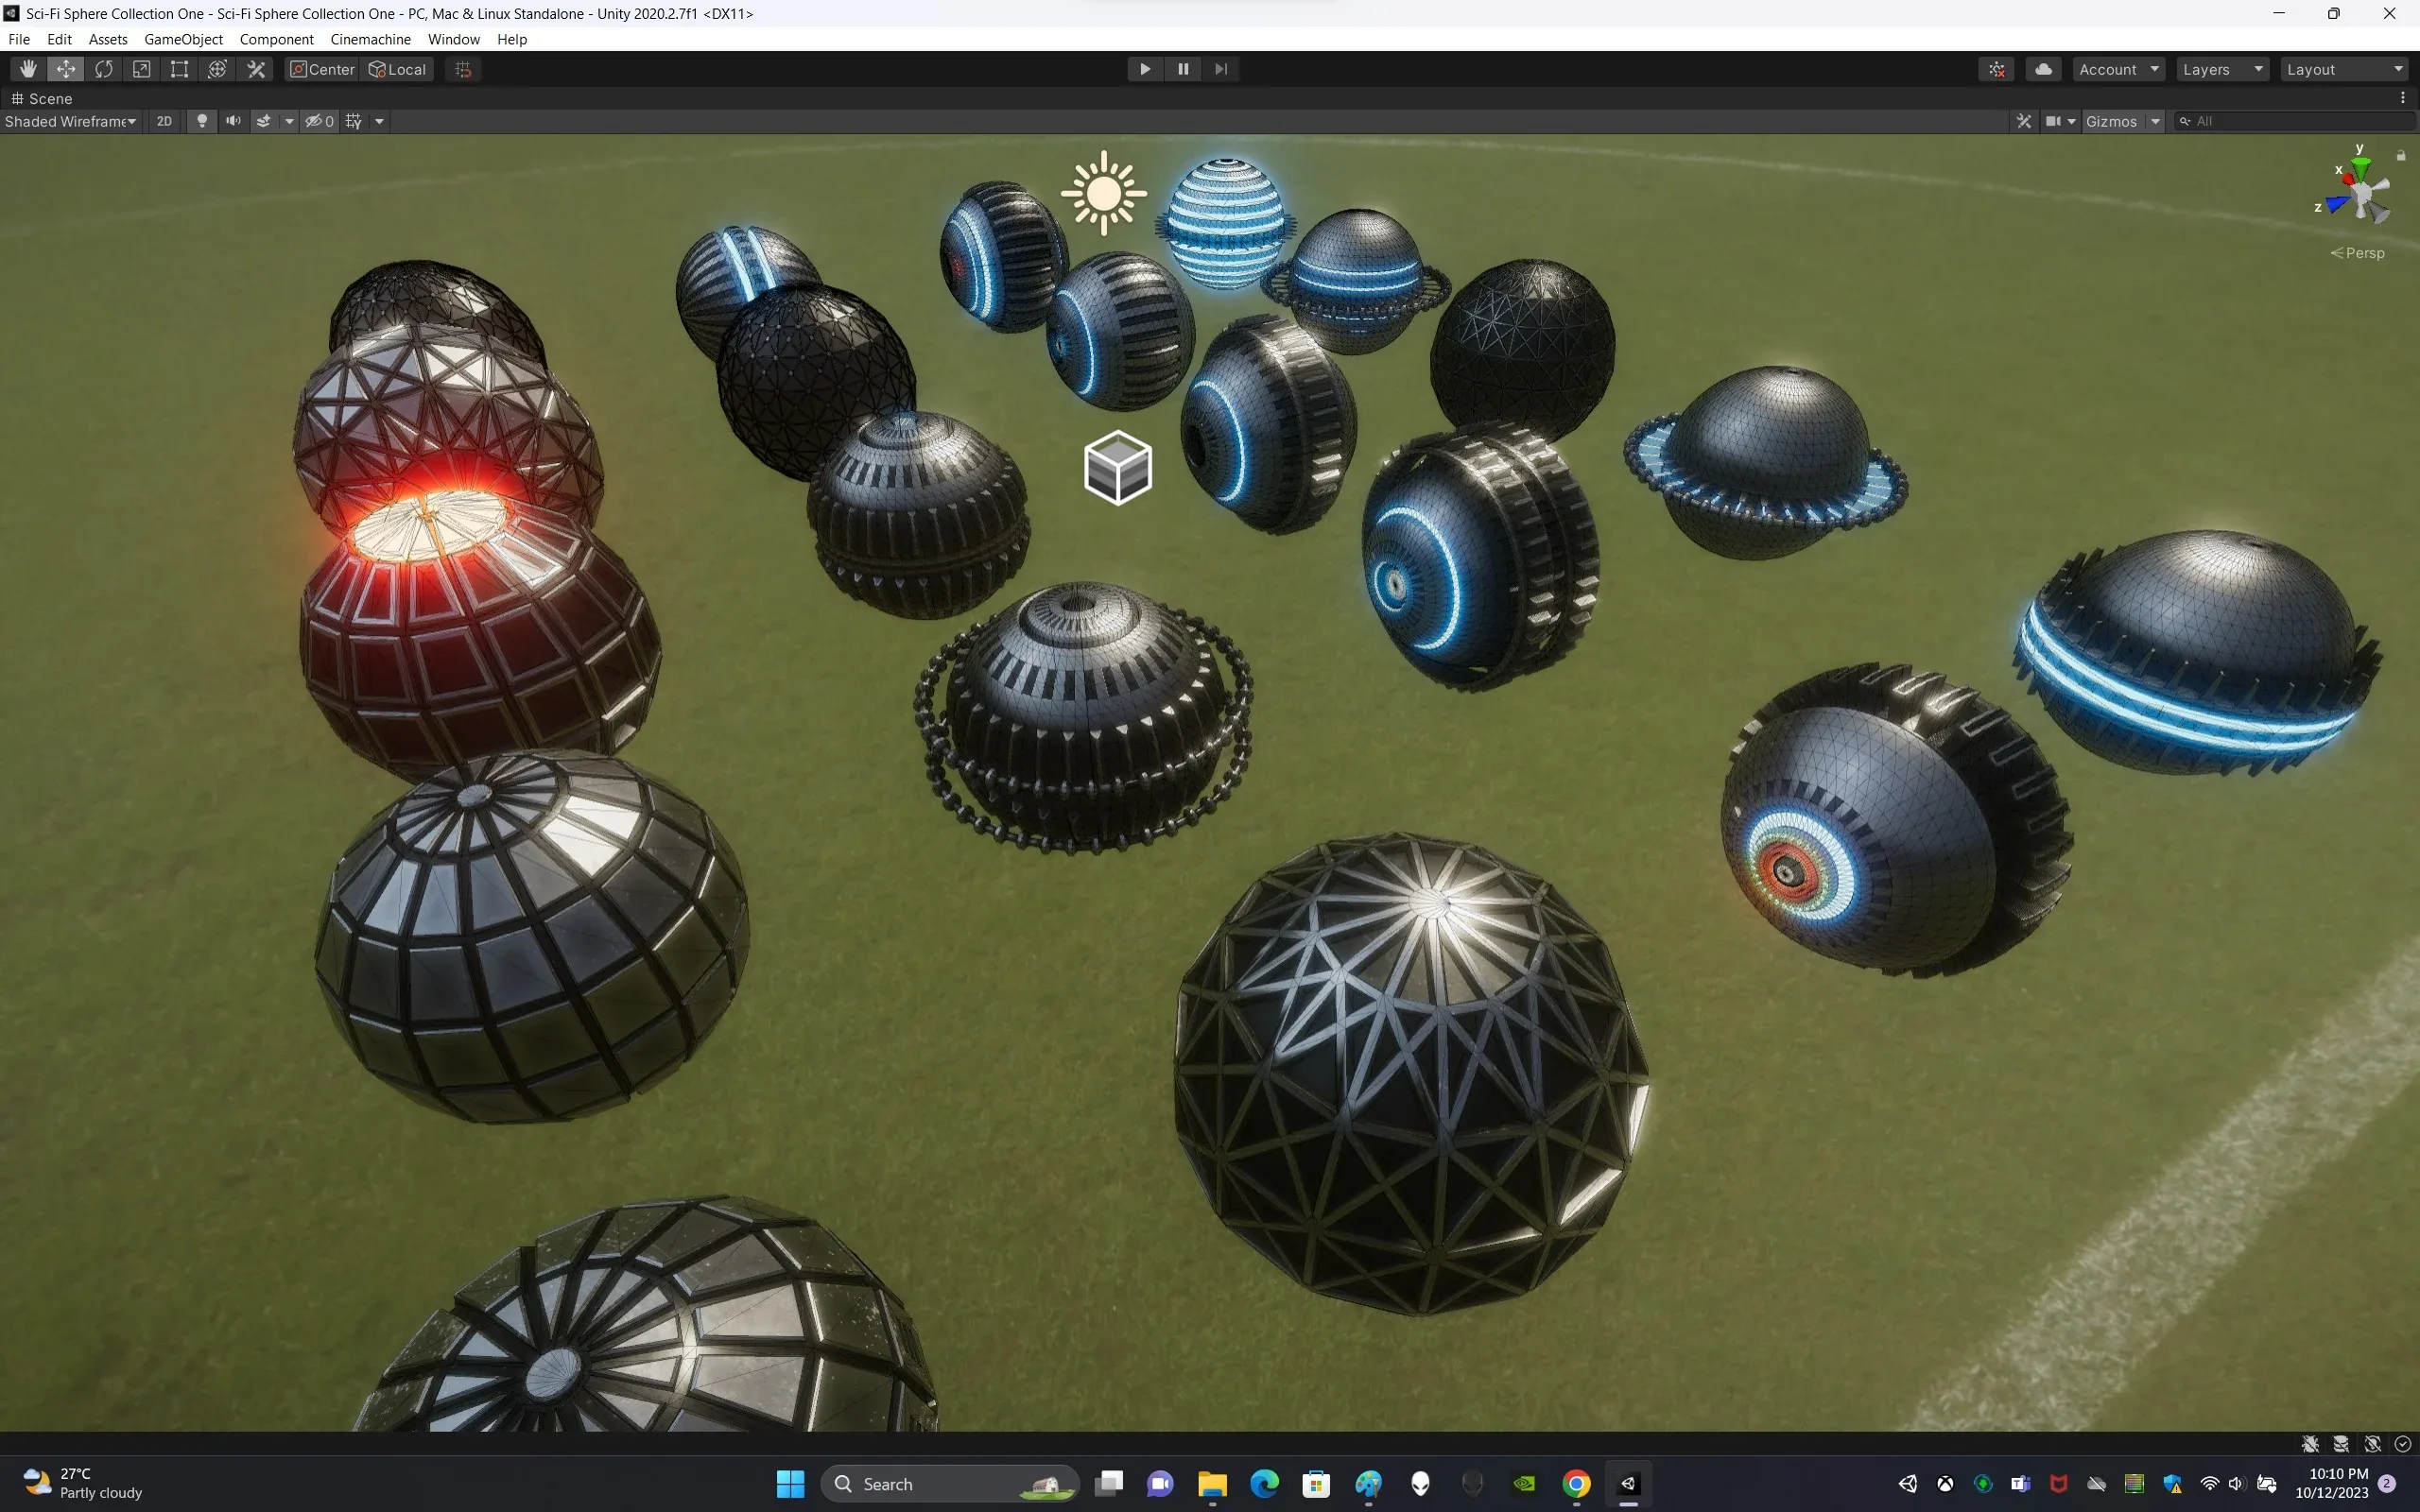
Task: Switch pivot mode via Center button
Action: [322, 69]
